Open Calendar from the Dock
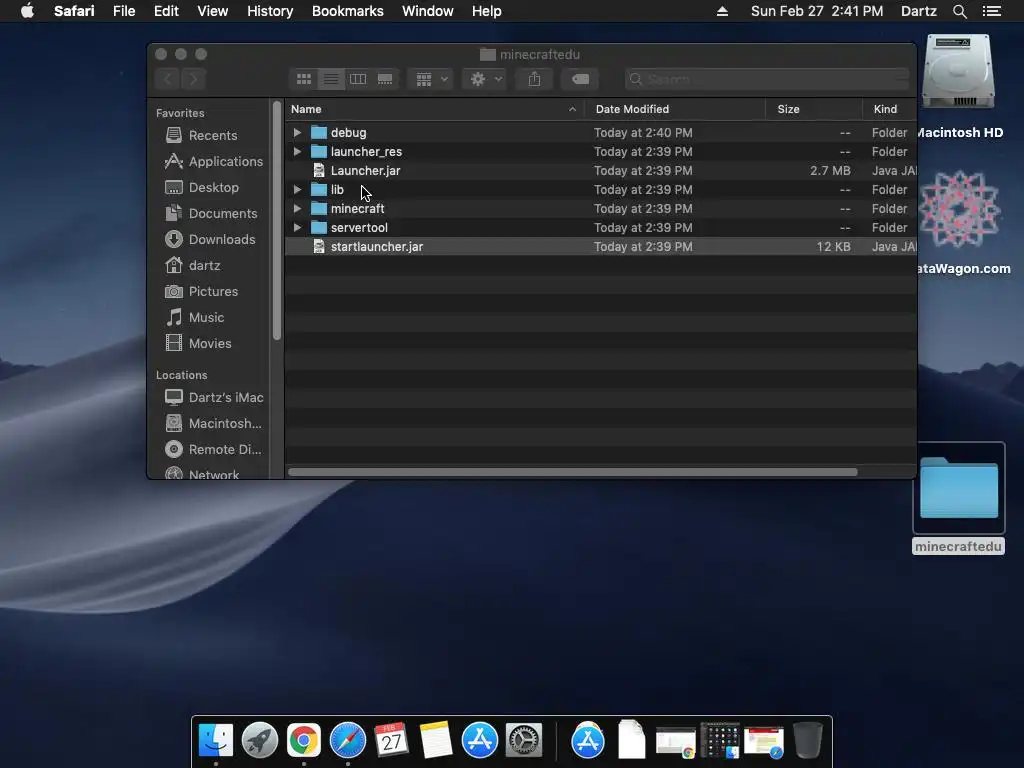 point(391,741)
